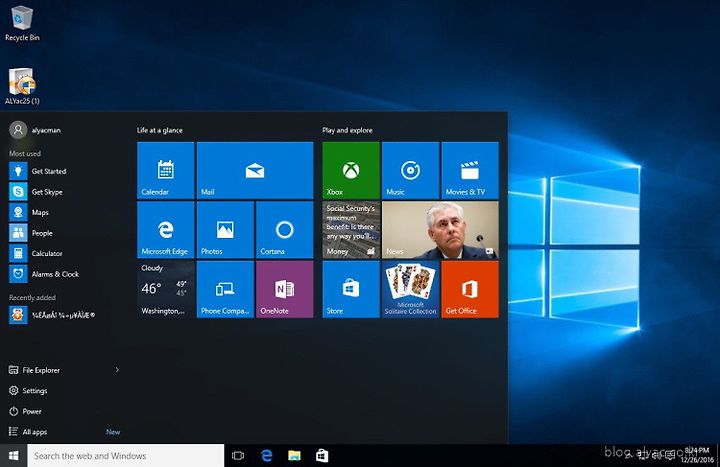Open File Explorer from Start menu

(34, 370)
